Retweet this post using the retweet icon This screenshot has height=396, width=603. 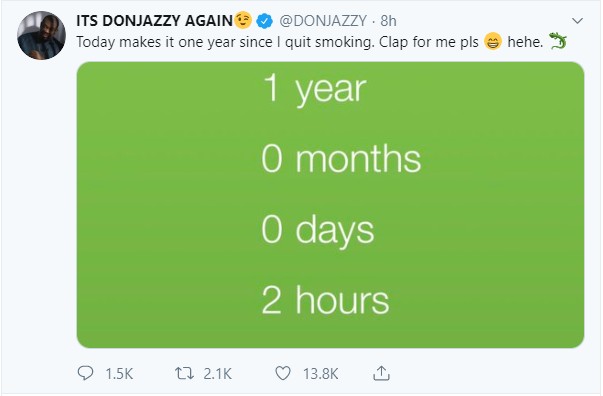pos(184,373)
